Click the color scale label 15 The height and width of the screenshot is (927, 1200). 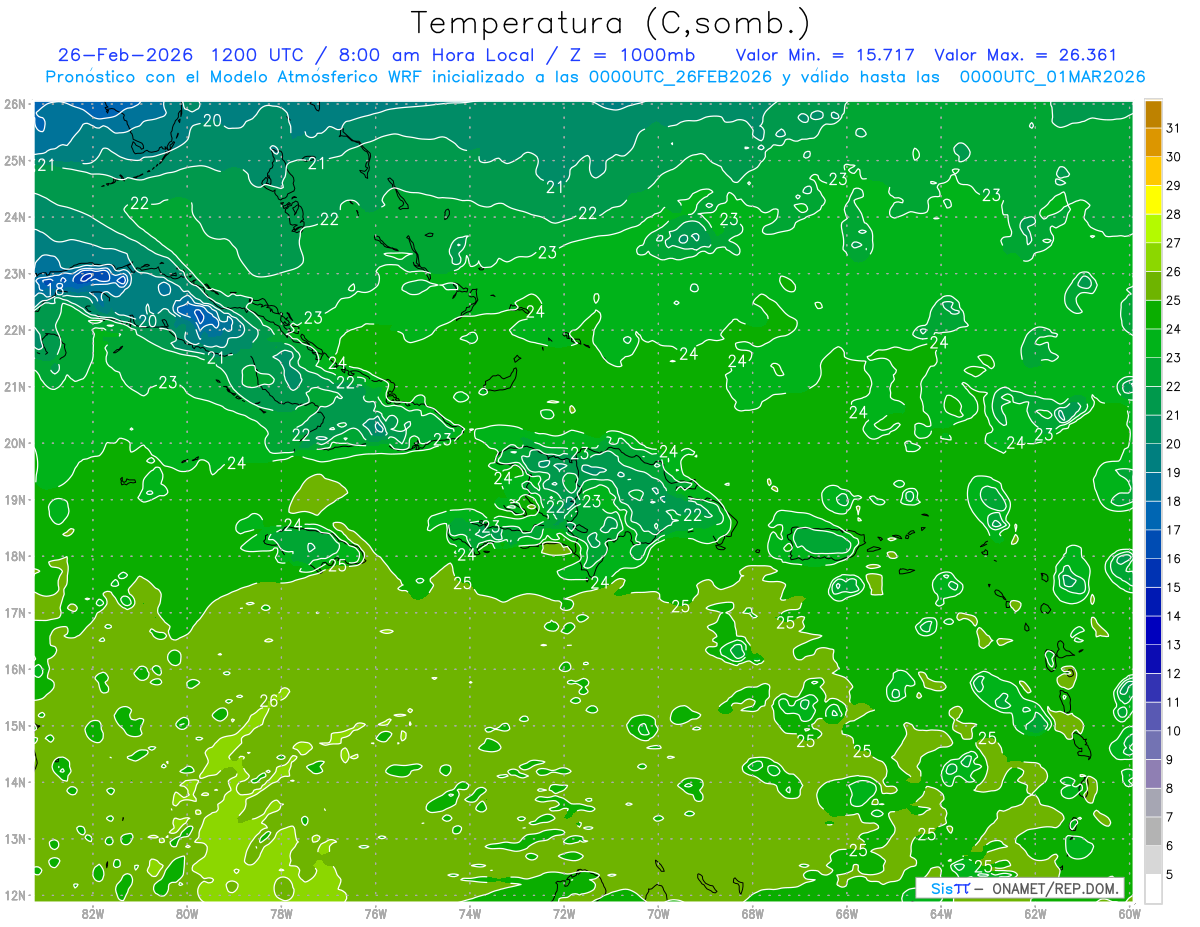1173,587
